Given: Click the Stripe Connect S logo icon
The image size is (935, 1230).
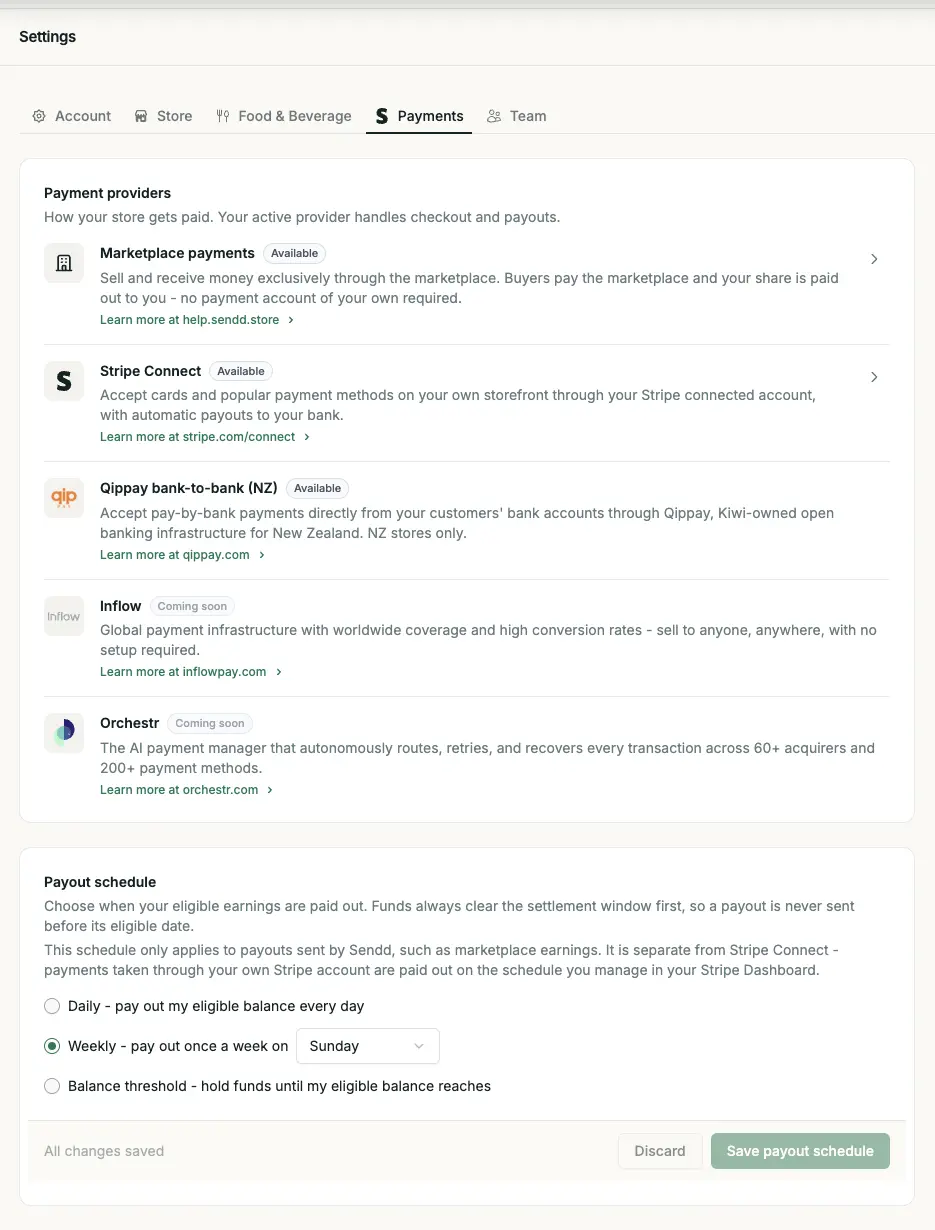Looking at the screenshot, I should pos(64,381).
